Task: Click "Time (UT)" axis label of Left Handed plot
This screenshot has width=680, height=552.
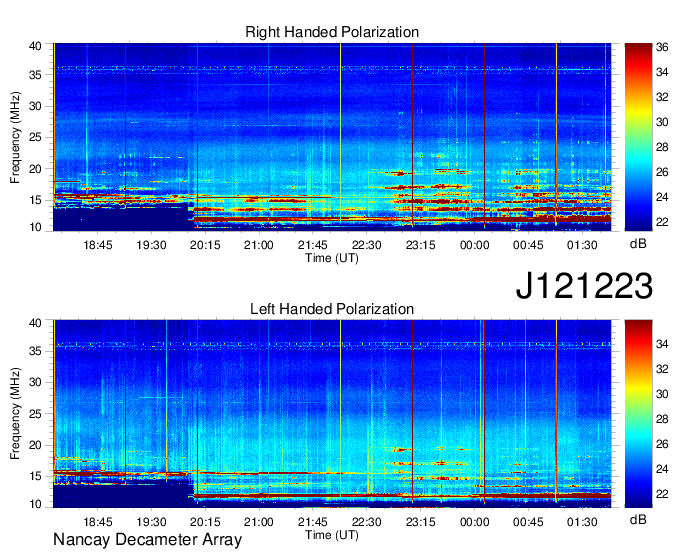Action: tap(332, 535)
